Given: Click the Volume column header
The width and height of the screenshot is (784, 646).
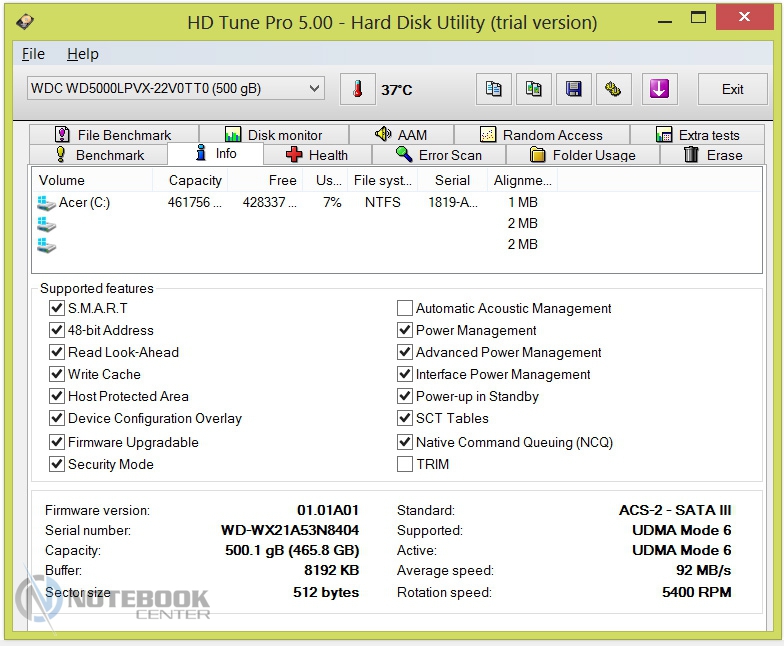Looking at the screenshot, I should [92, 180].
